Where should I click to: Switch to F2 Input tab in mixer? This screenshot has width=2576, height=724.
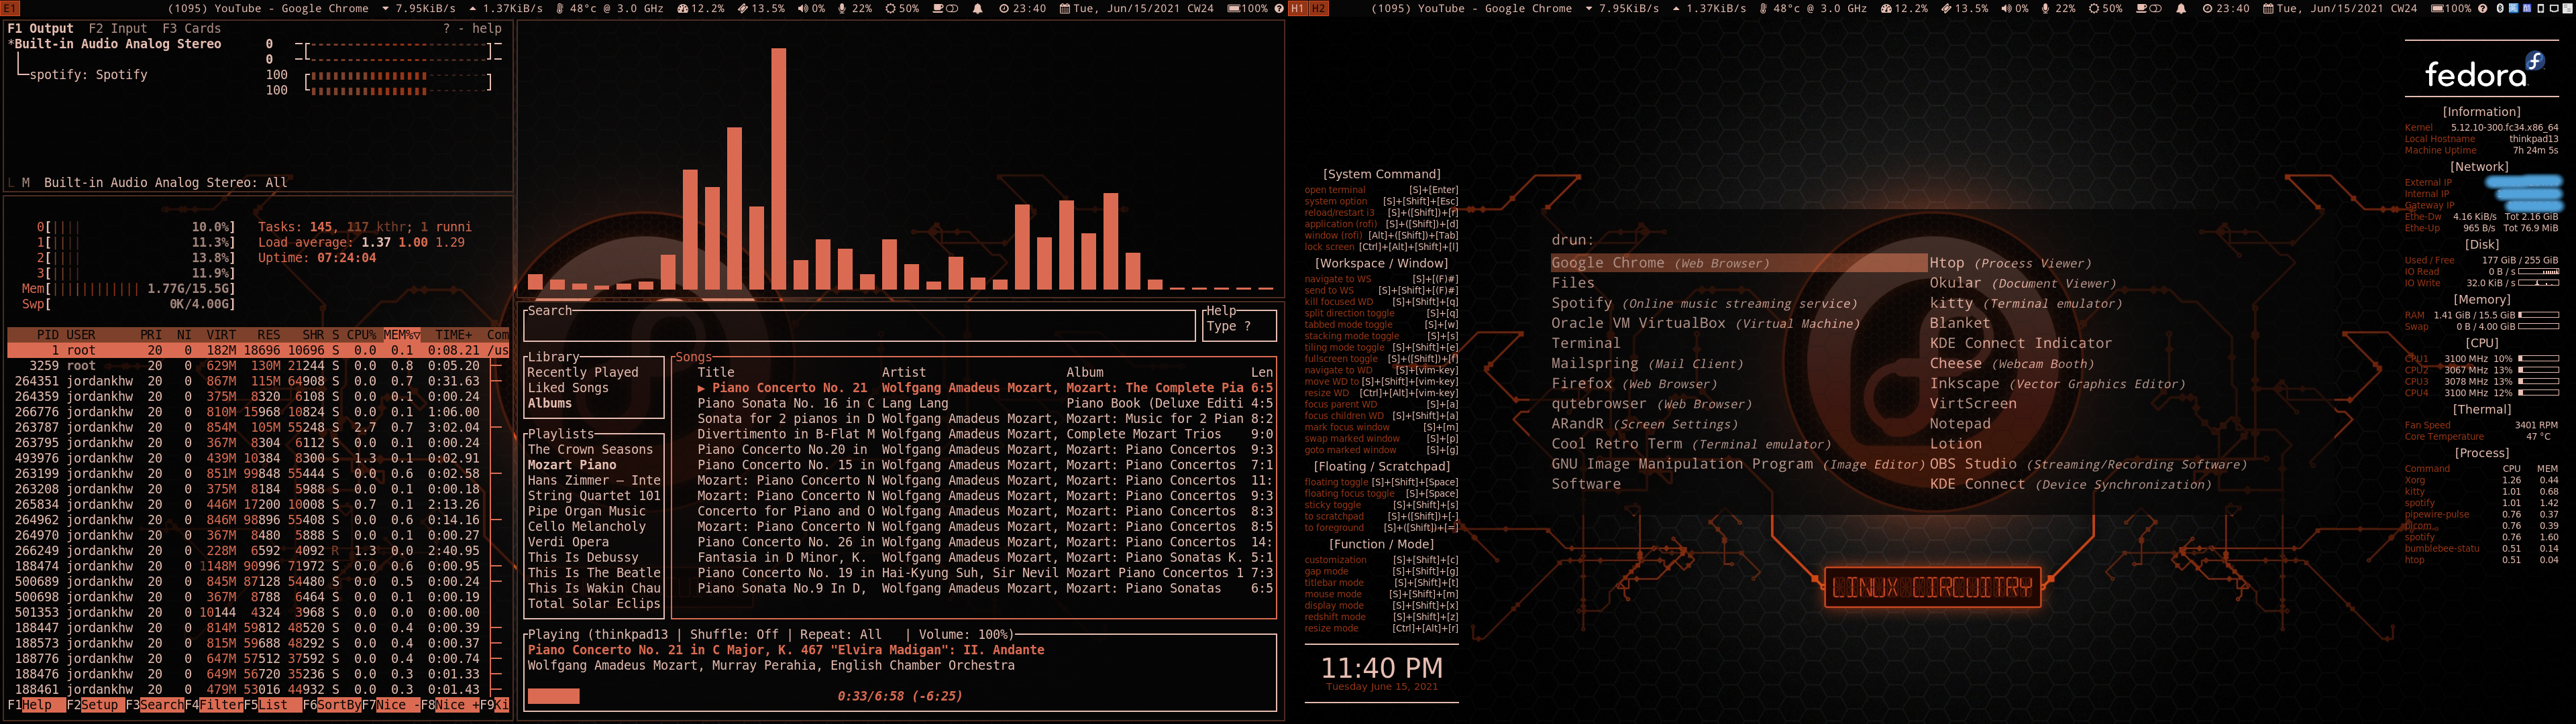click(117, 29)
